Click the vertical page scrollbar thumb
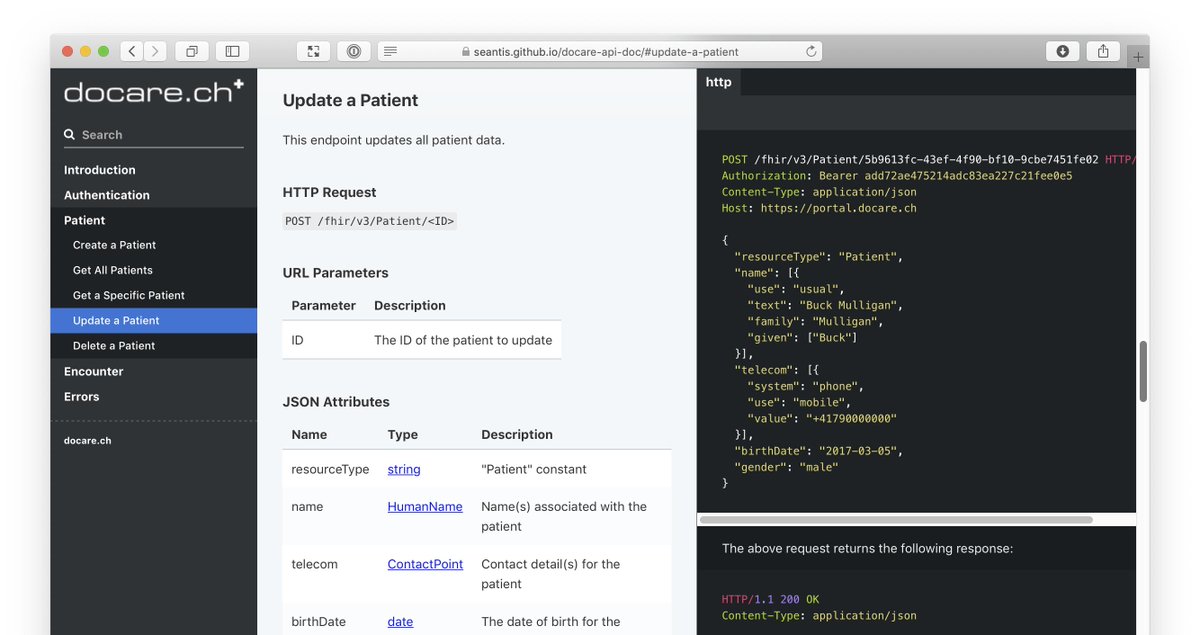 (1143, 371)
